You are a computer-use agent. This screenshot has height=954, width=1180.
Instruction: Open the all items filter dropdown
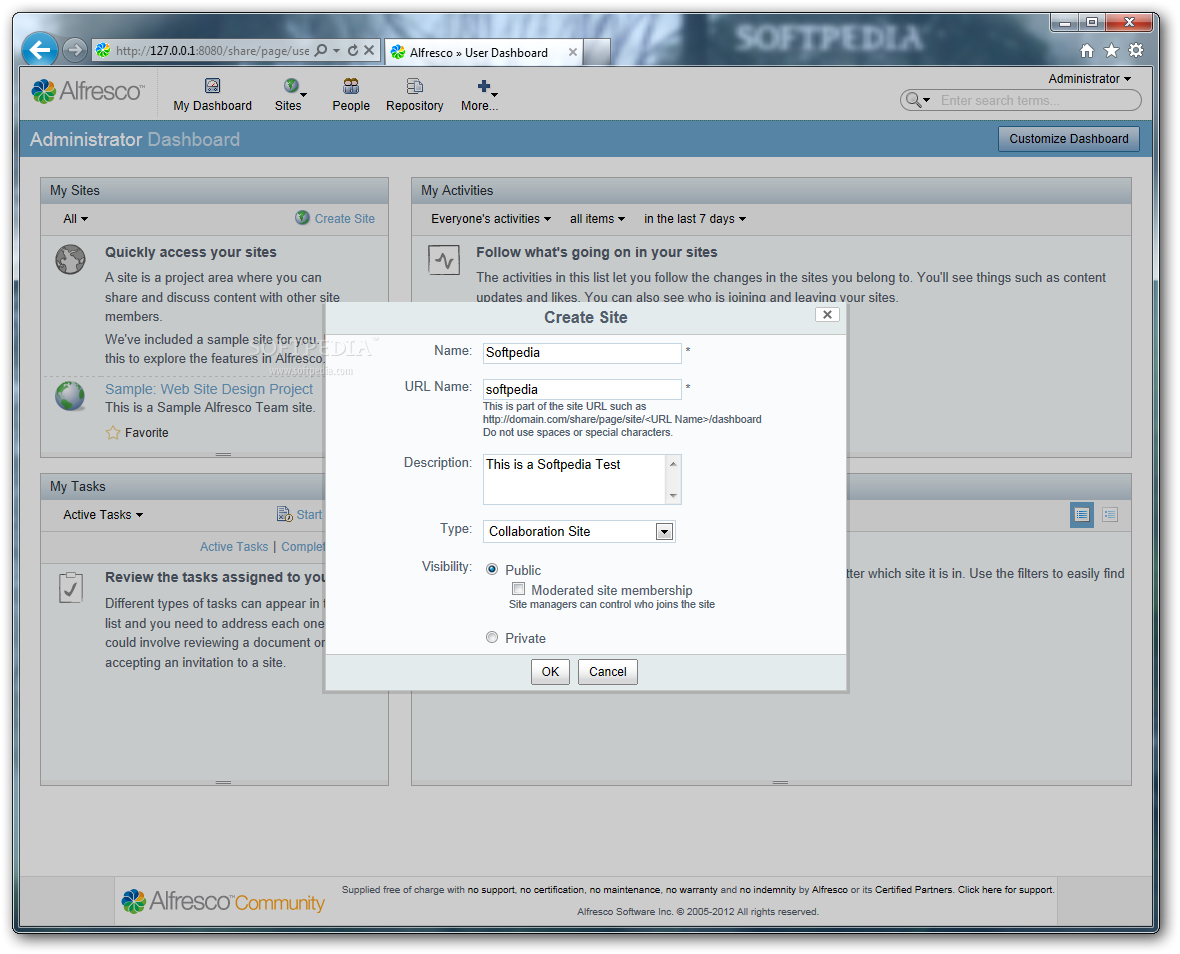point(597,219)
